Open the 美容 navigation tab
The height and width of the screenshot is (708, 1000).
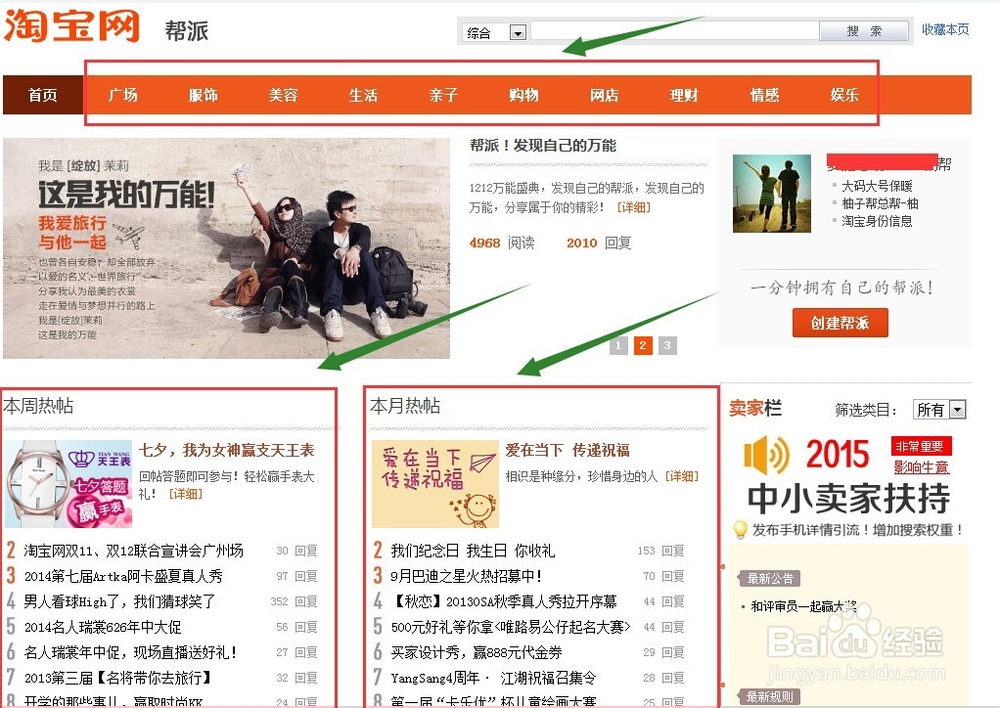(283, 95)
